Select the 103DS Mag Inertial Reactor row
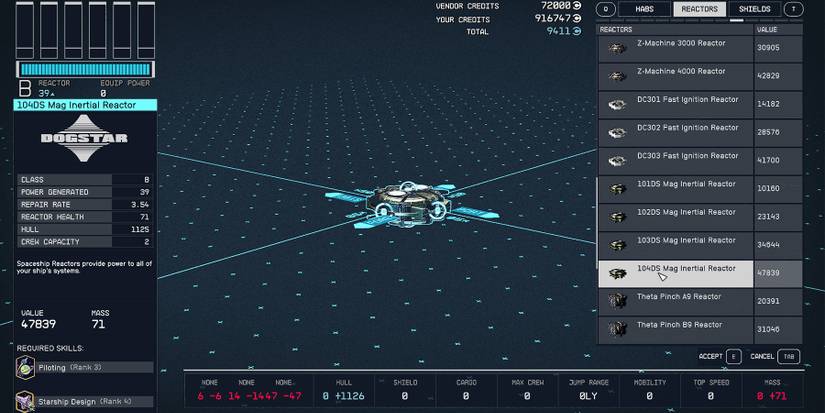This screenshot has width=825, height=413. point(700,246)
